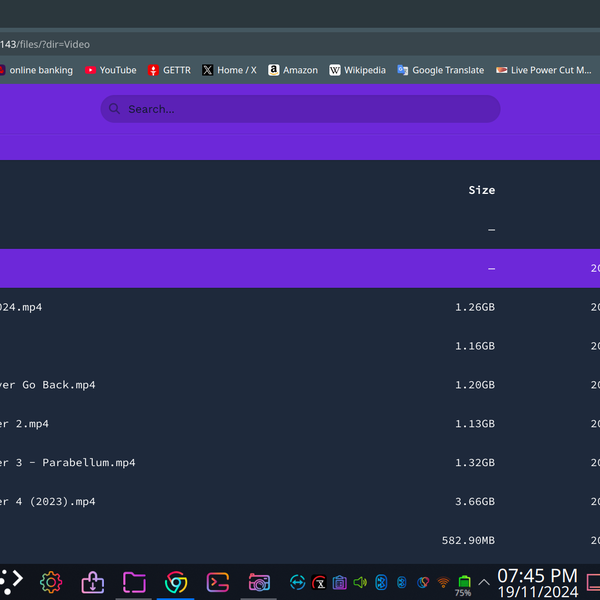Click the speaker volume icon in system tray
This screenshot has height=600, width=600.
(360, 582)
